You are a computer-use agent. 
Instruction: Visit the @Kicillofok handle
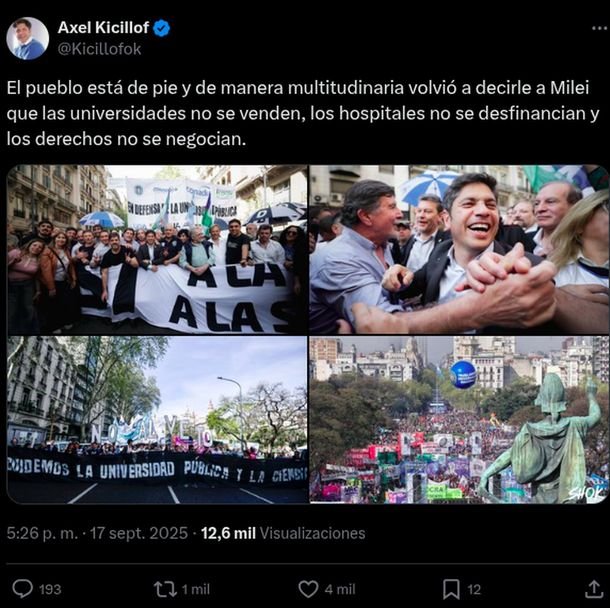(99, 49)
